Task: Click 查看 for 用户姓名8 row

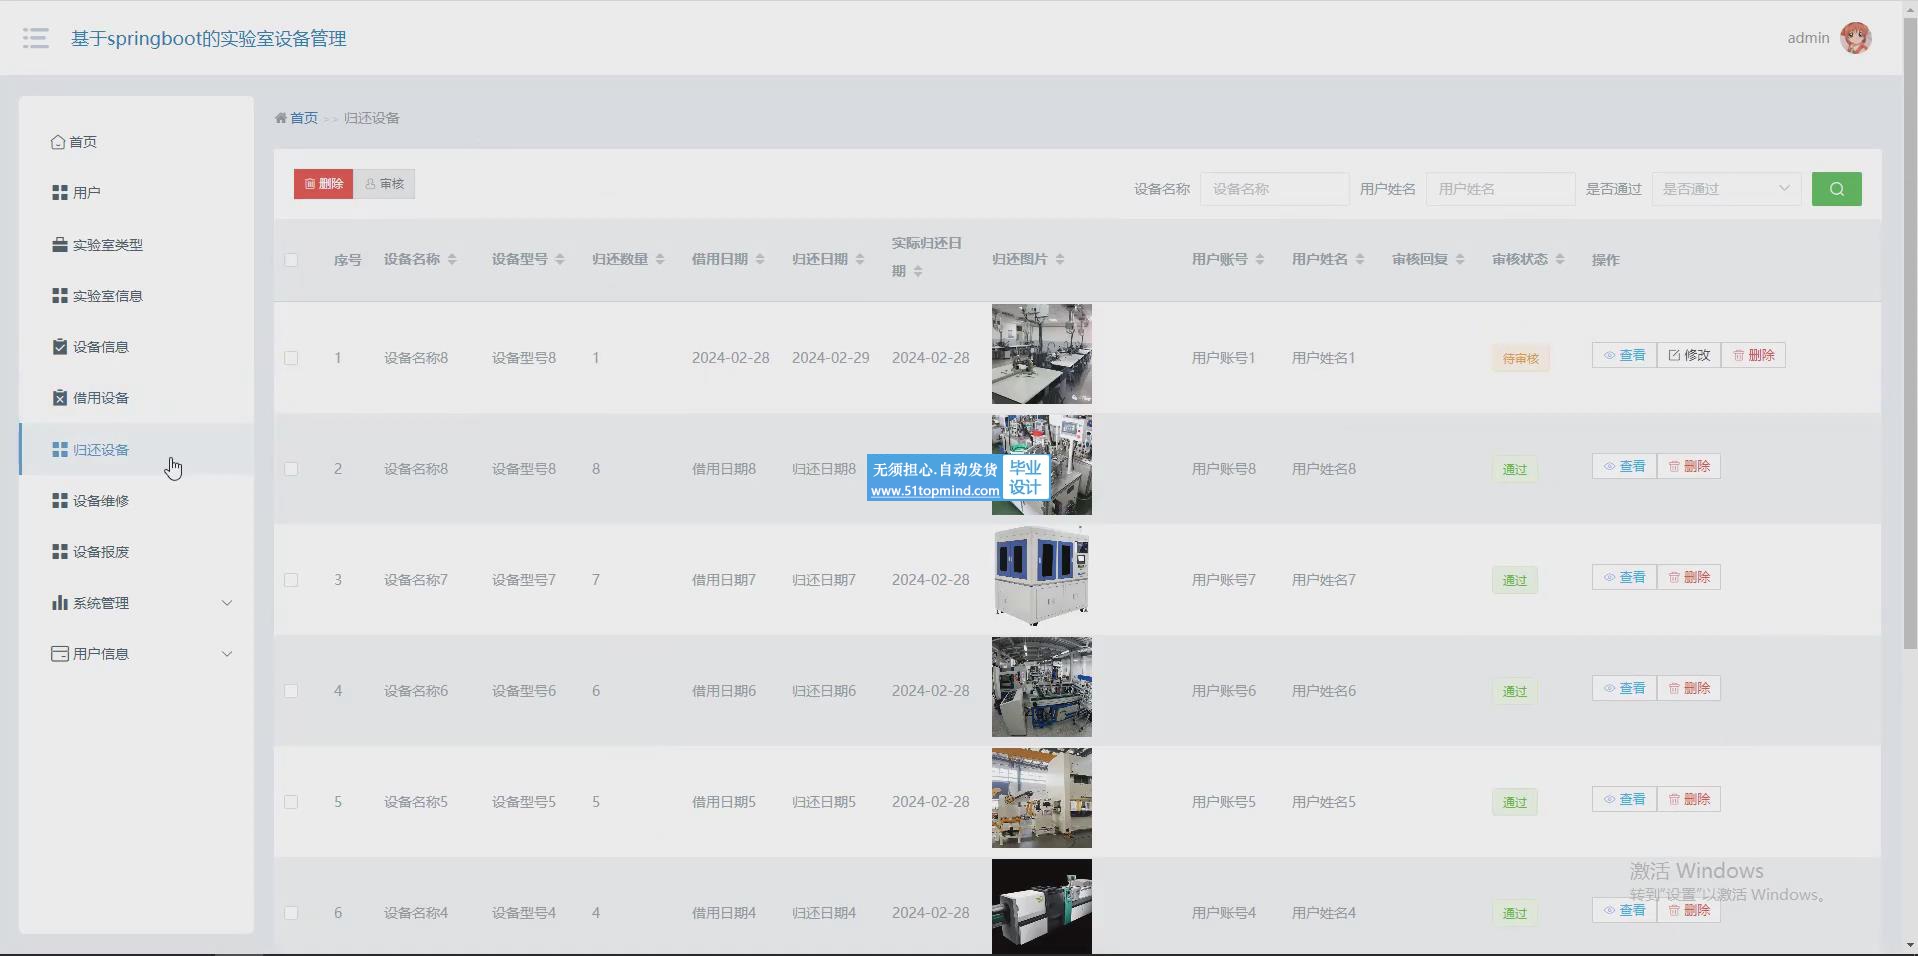Action: point(1624,466)
